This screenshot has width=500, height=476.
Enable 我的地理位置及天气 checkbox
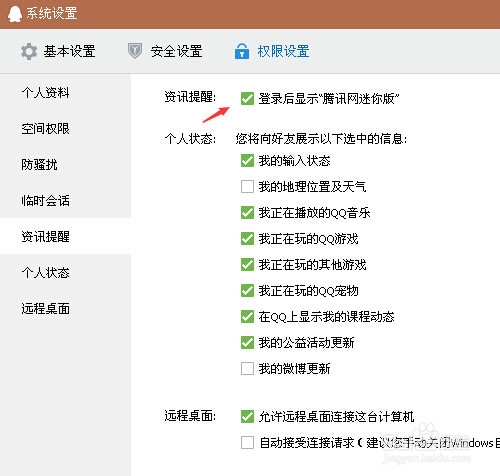(x=247, y=187)
